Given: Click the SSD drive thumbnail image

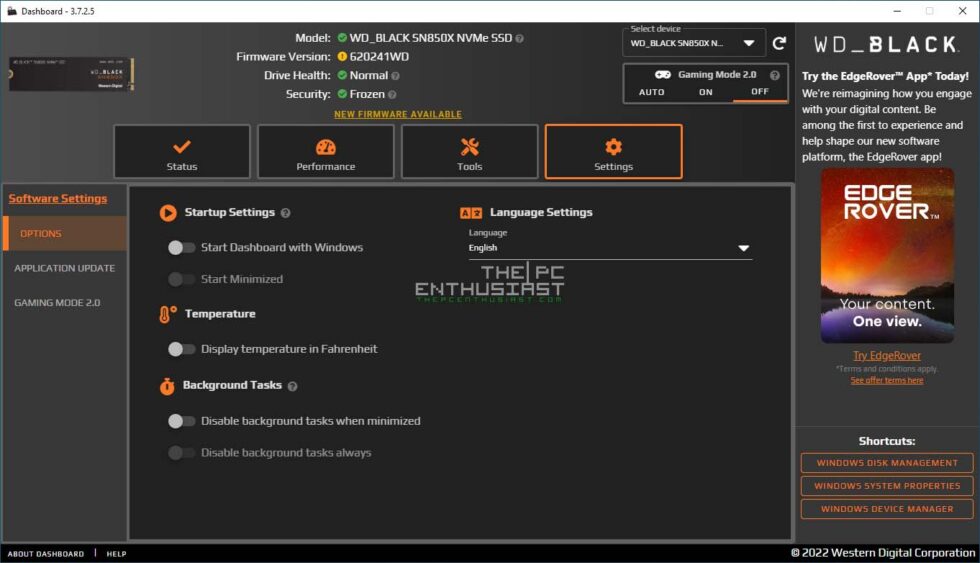Looking at the screenshot, I should coord(71,74).
